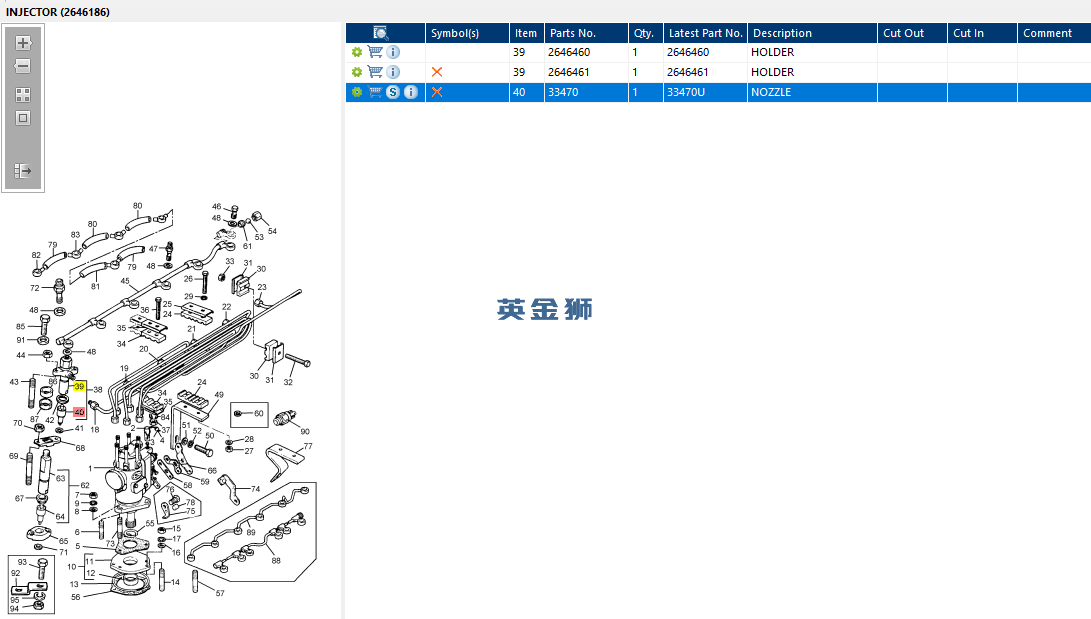1091x619 pixels.
Task: Click the four-squares grid view icon
Action: tap(23, 95)
